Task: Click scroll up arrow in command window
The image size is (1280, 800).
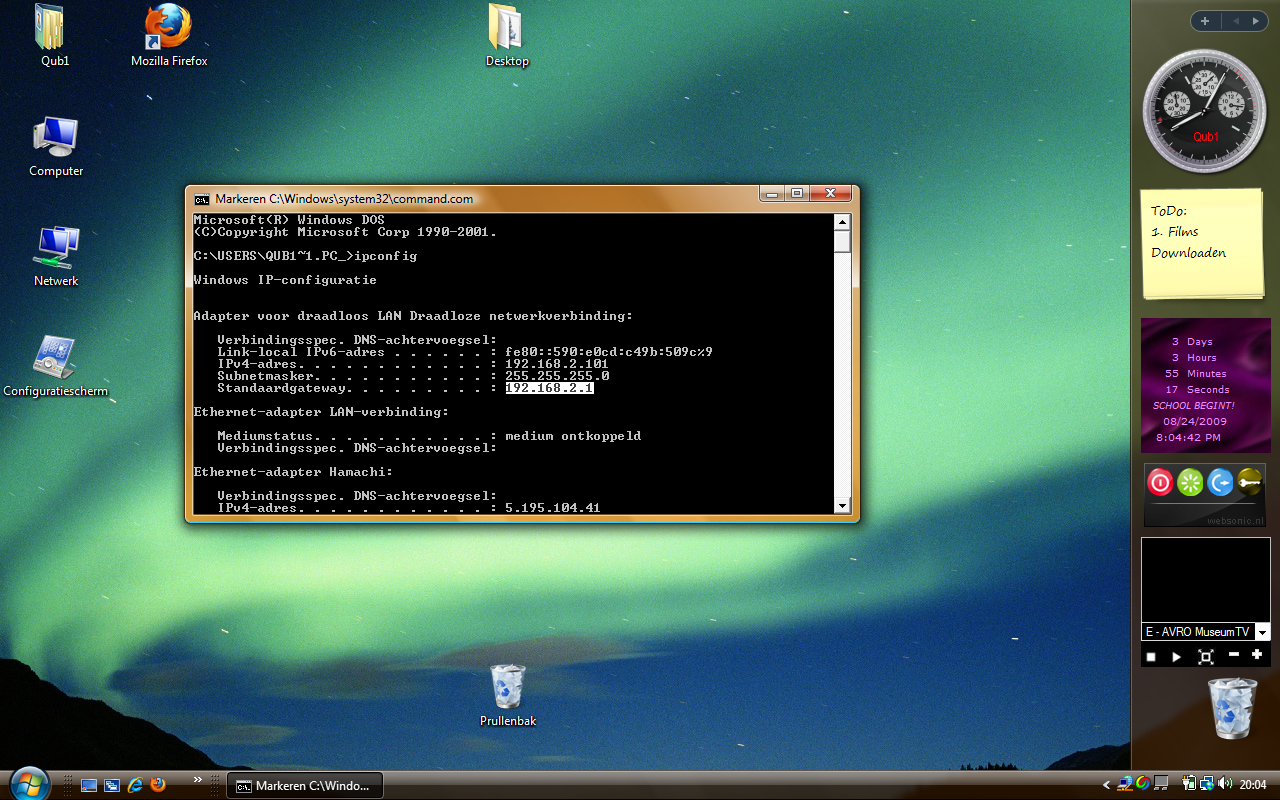Action: [x=842, y=222]
